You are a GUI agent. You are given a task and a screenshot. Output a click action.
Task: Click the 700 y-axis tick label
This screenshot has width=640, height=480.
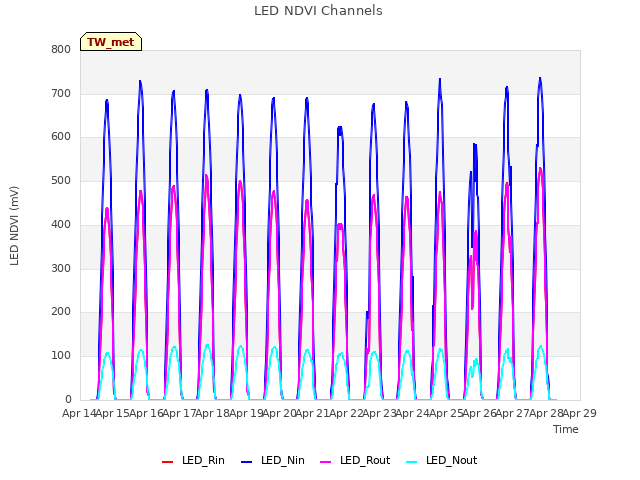pyautogui.click(x=61, y=93)
